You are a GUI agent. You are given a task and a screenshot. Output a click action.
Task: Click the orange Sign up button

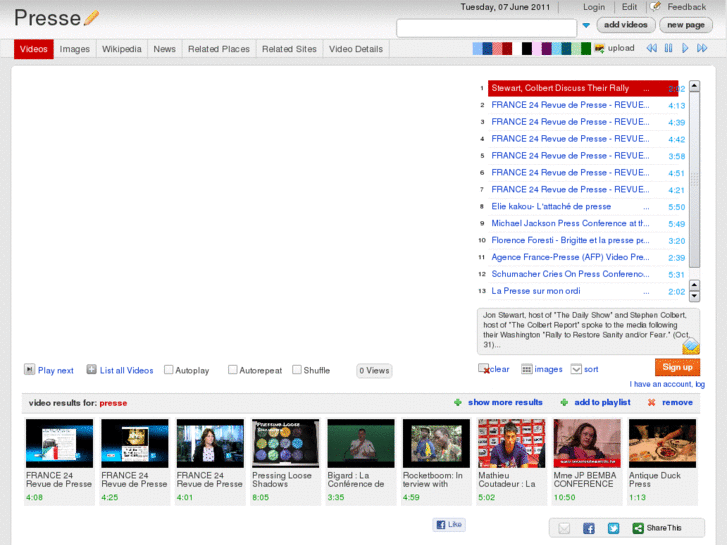pos(677,367)
